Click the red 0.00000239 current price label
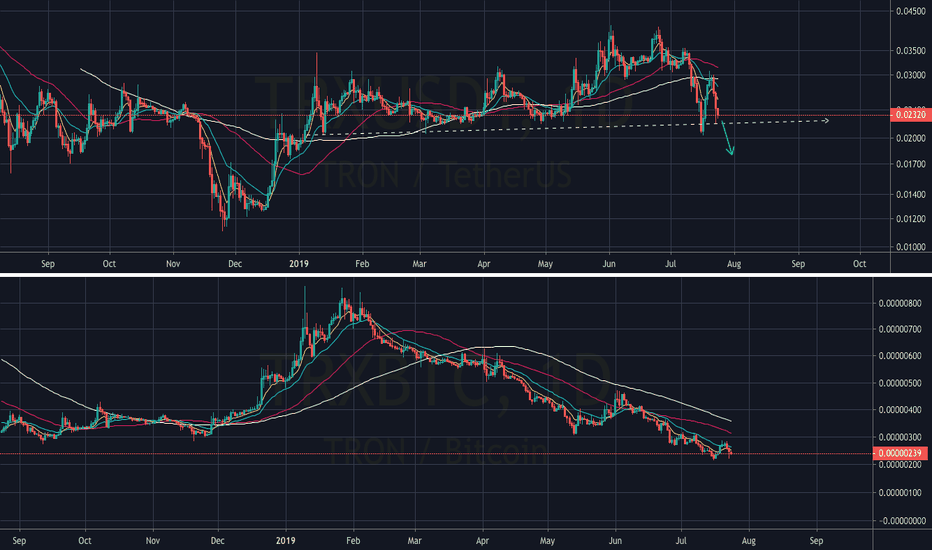Image resolution: width=932 pixels, height=550 pixels. click(900, 453)
